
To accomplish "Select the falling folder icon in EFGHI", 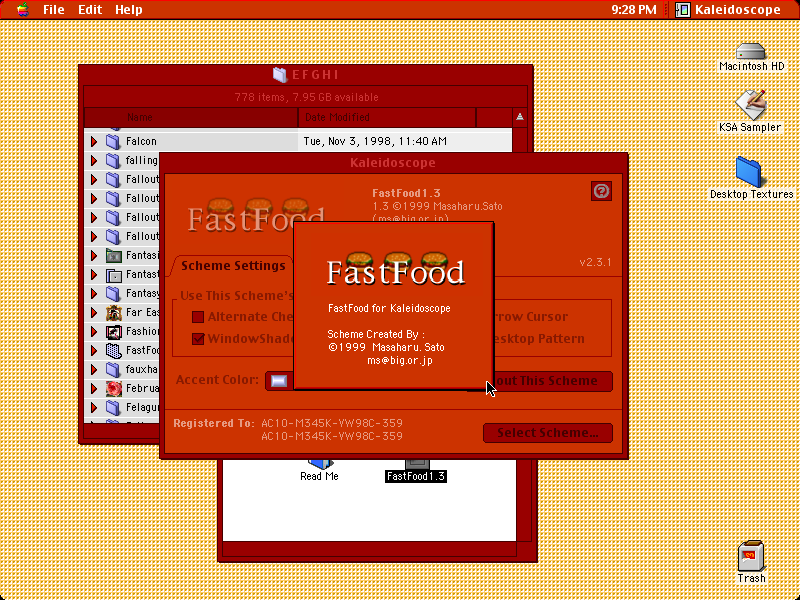I will coord(113,161).
